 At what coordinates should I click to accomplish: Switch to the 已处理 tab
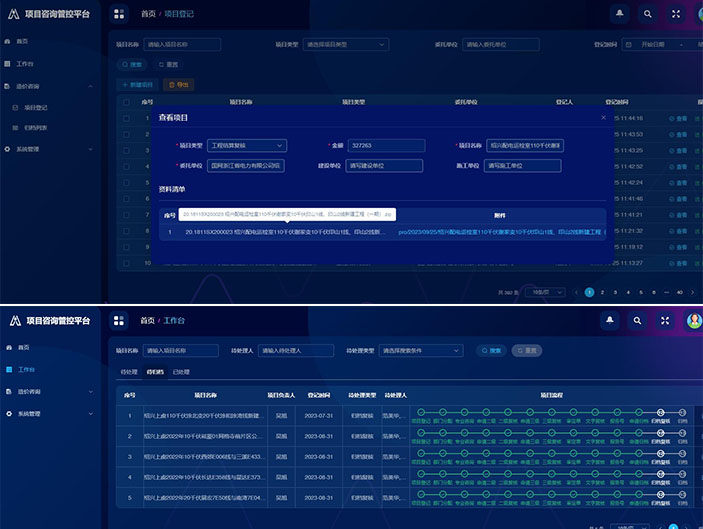(181, 372)
